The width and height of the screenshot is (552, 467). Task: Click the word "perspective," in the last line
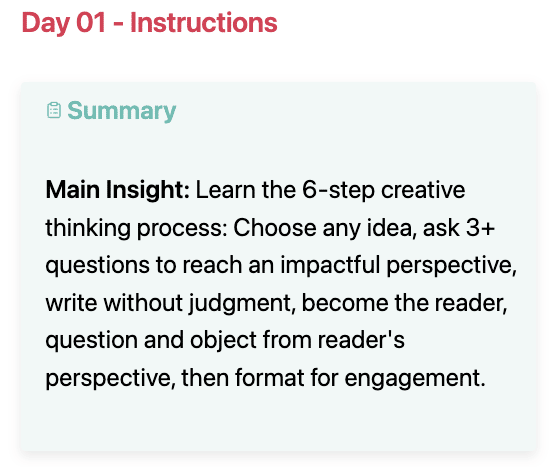[111, 379]
